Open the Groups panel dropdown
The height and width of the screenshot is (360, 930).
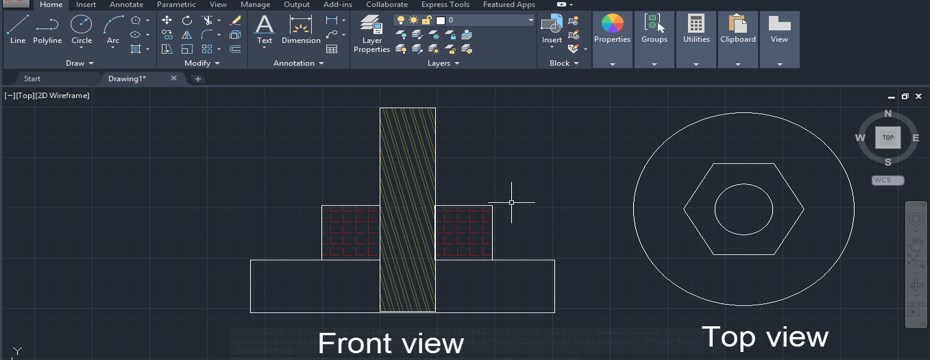point(654,63)
